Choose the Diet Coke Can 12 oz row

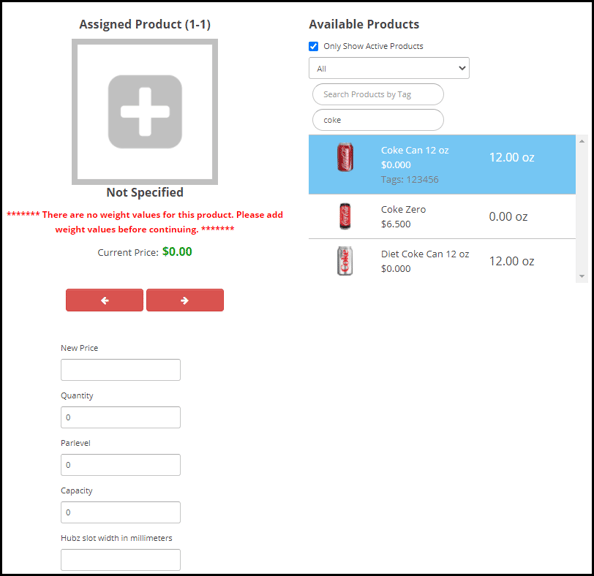442,261
